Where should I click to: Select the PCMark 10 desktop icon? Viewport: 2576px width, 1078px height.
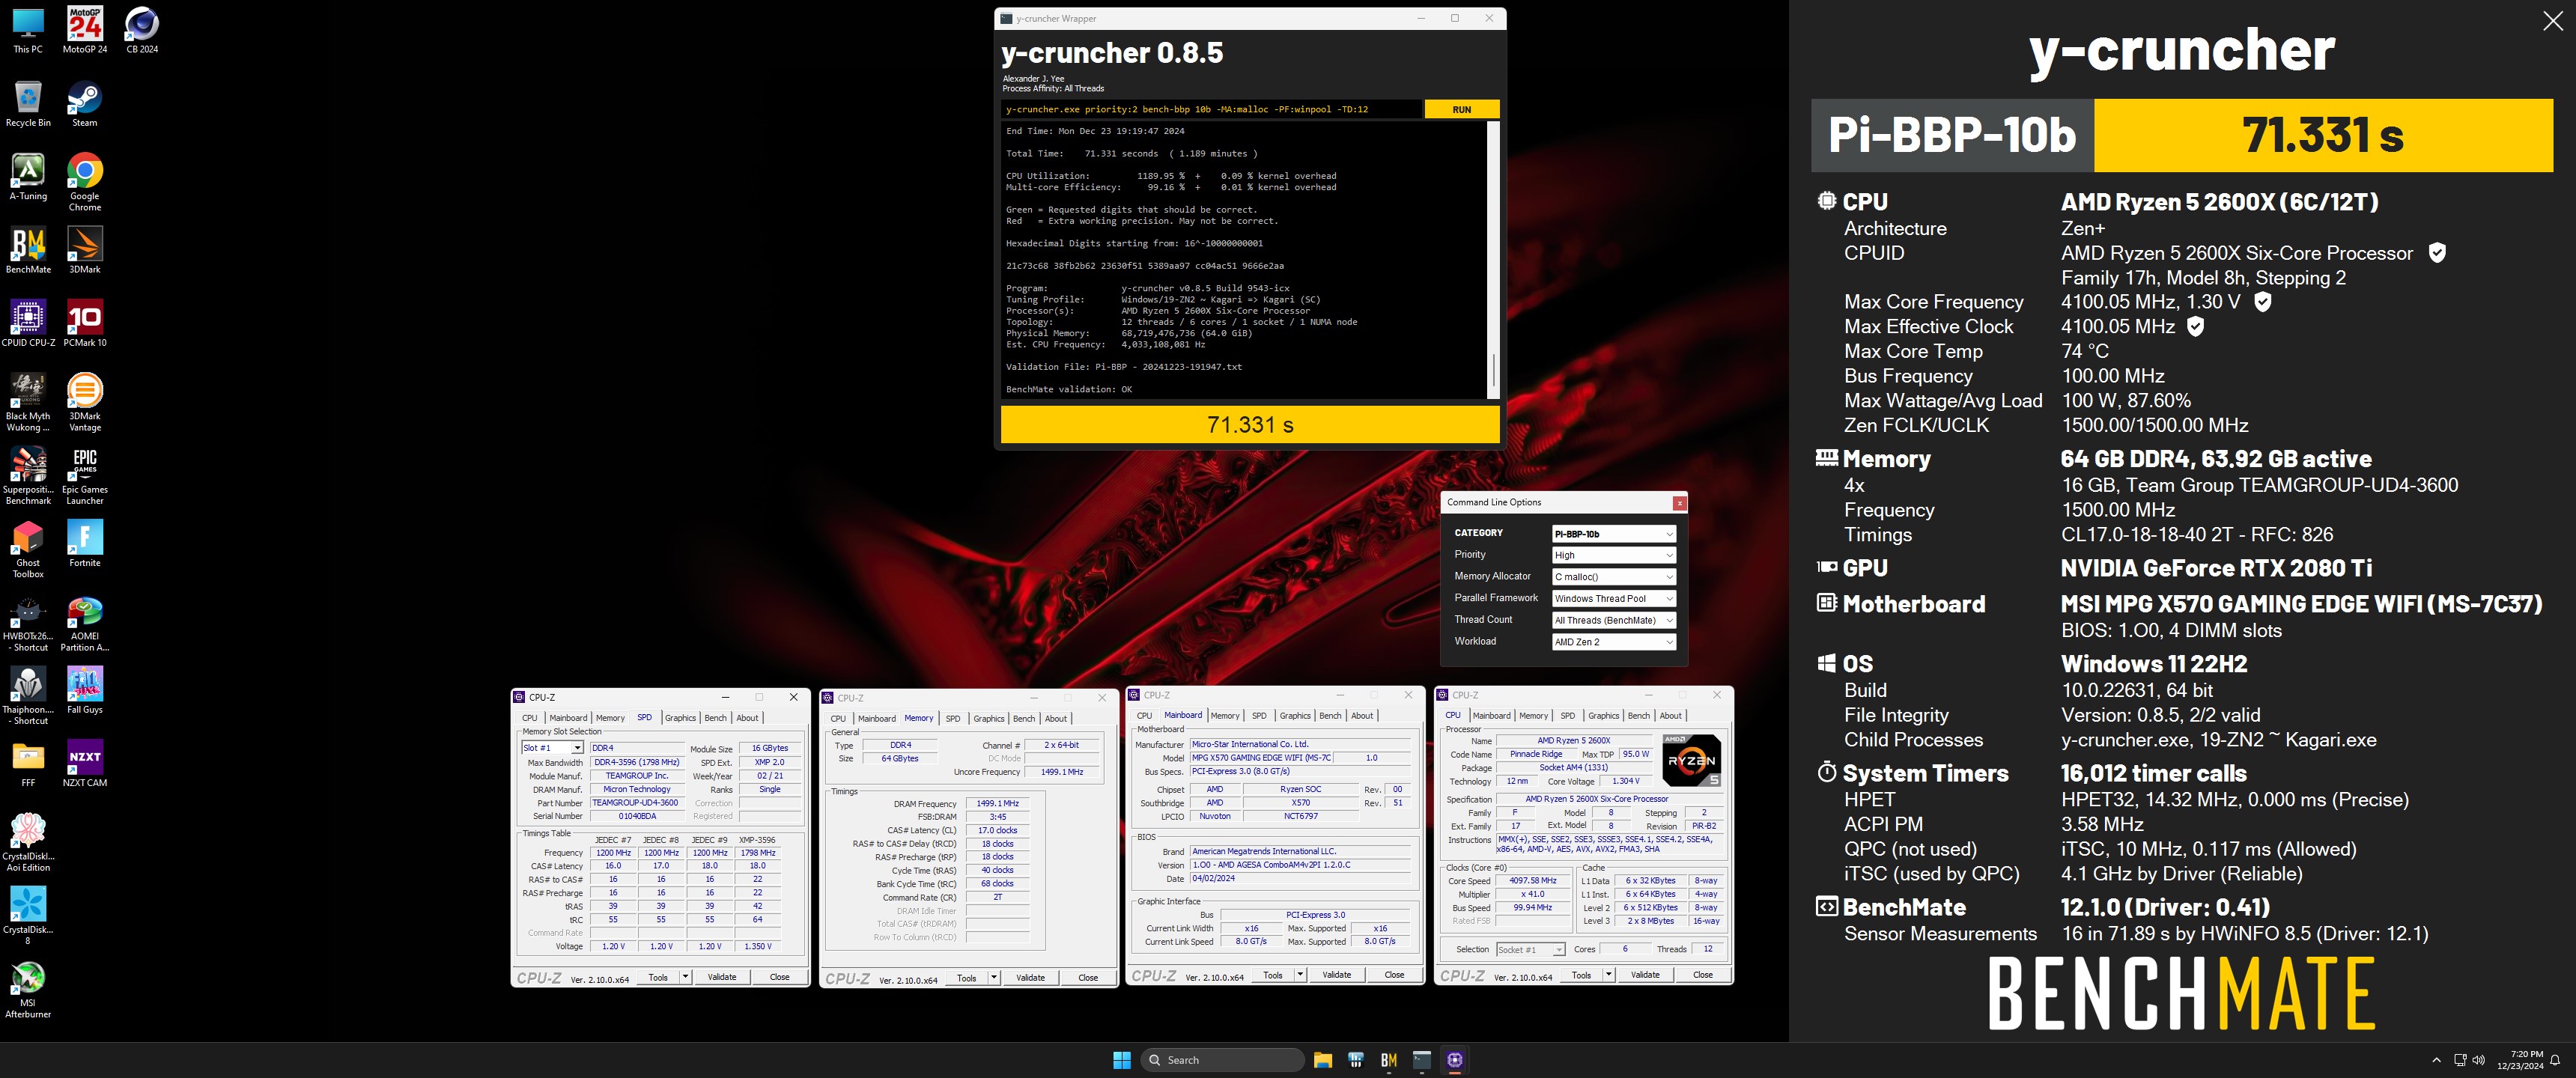[x=85, y=323]
